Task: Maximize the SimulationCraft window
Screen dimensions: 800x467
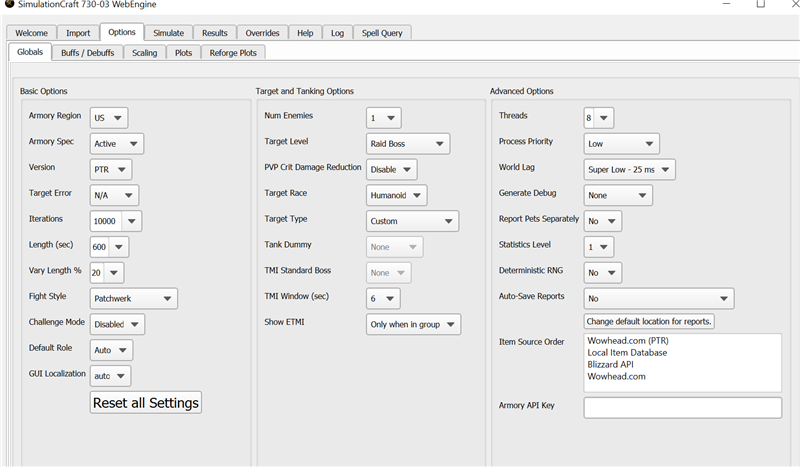Action: (x=760, y=6)
